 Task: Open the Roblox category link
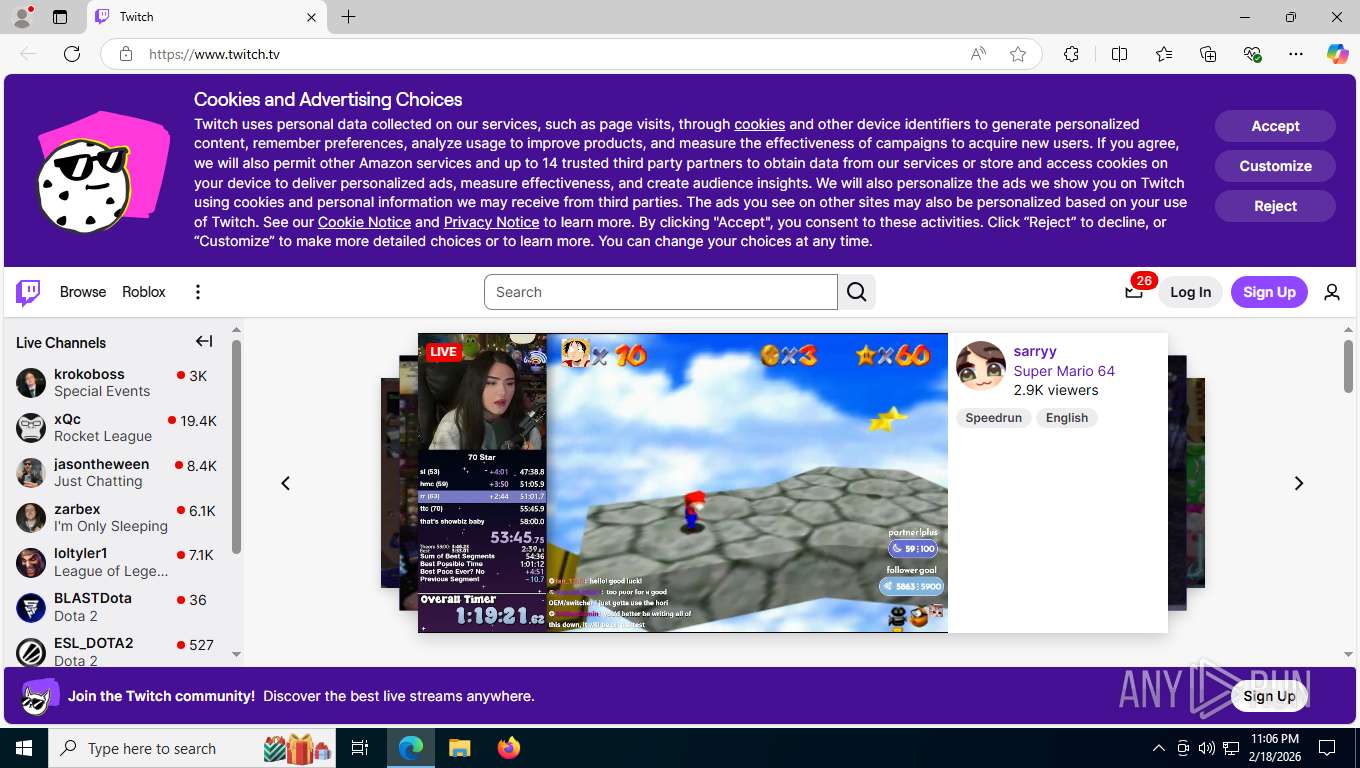click(x=144, y=292)
